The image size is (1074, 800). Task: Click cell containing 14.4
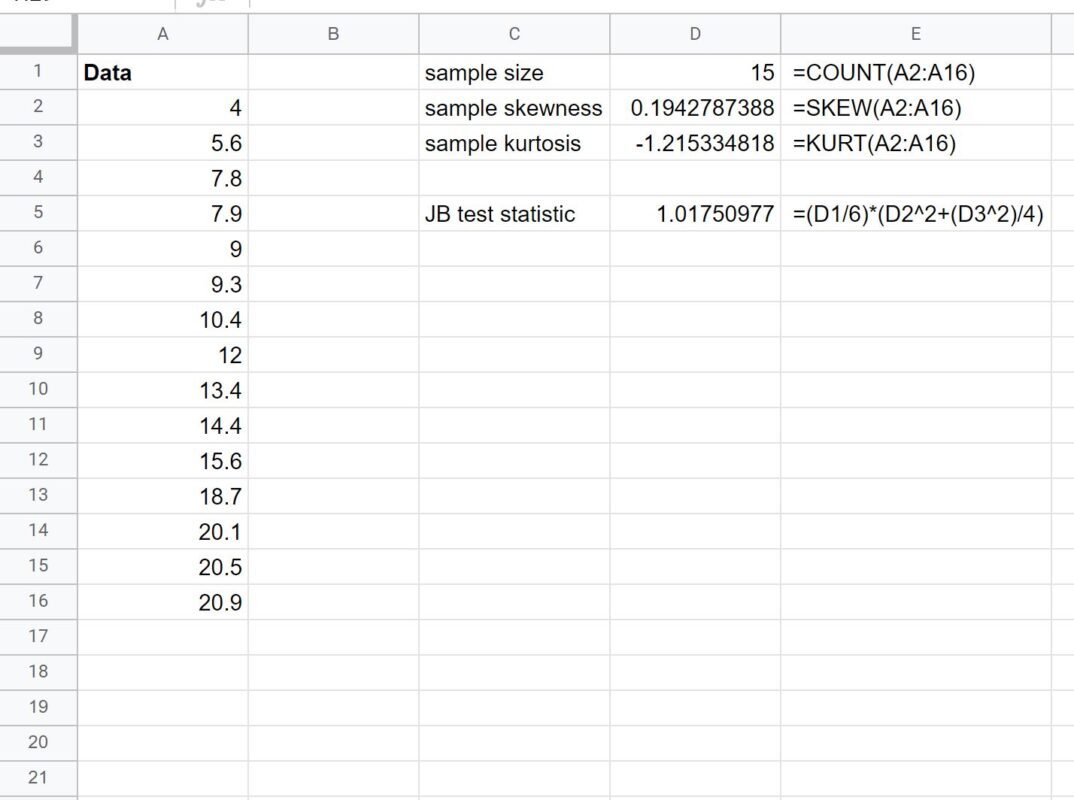tap(163, 425)
